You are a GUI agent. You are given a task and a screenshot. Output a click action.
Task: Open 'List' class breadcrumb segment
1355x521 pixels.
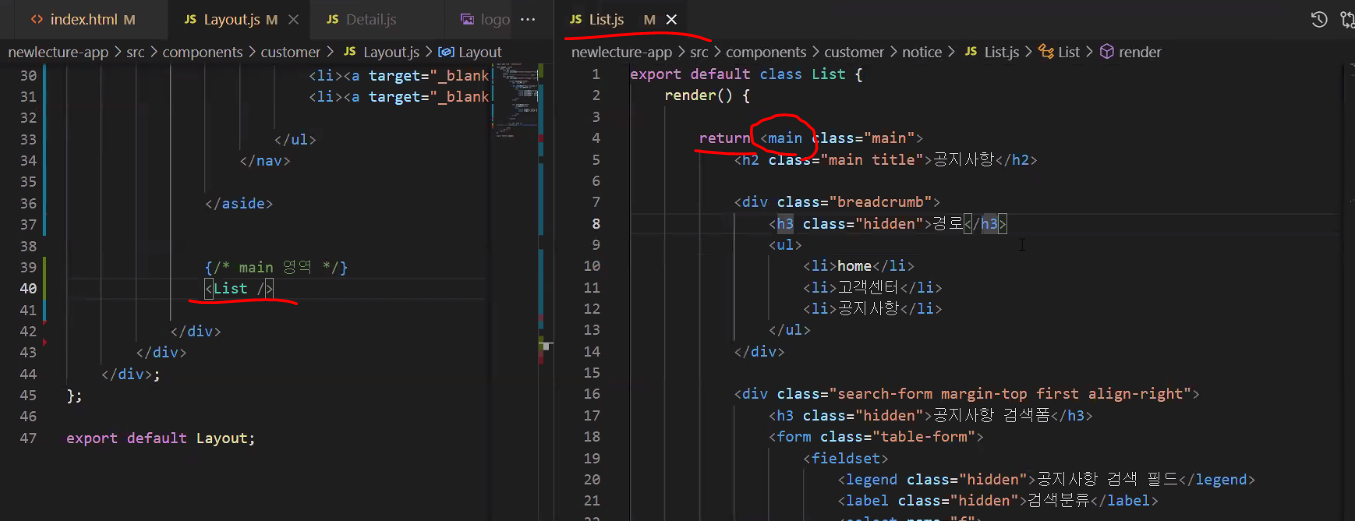click(1069, 52)
